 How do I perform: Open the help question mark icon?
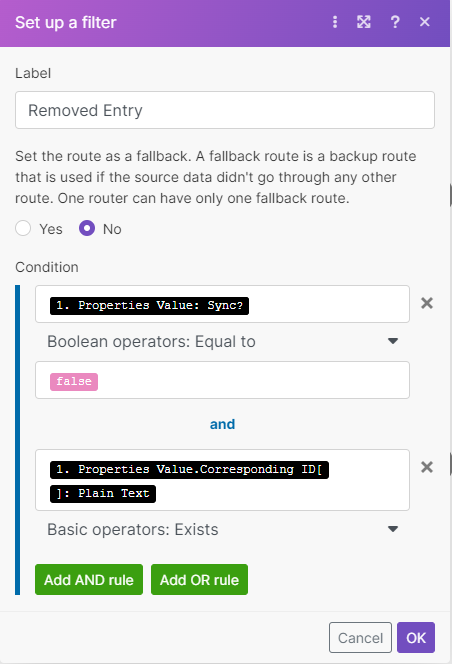point(395,22)
